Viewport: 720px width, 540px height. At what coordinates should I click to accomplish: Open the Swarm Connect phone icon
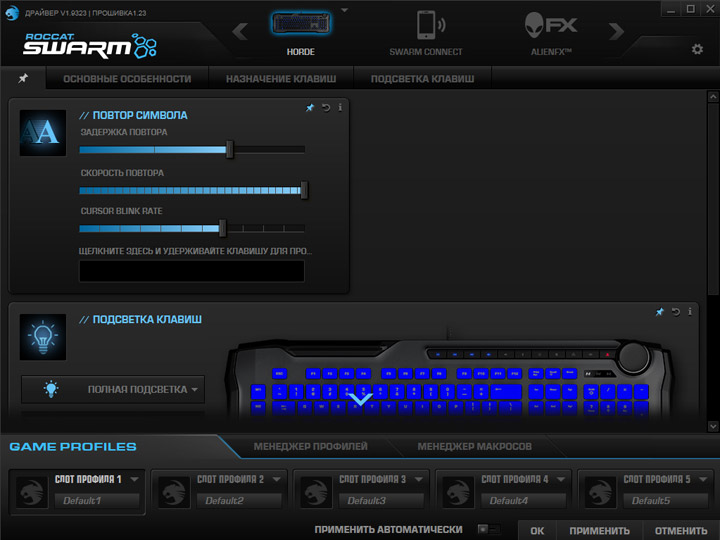point(430,25)
